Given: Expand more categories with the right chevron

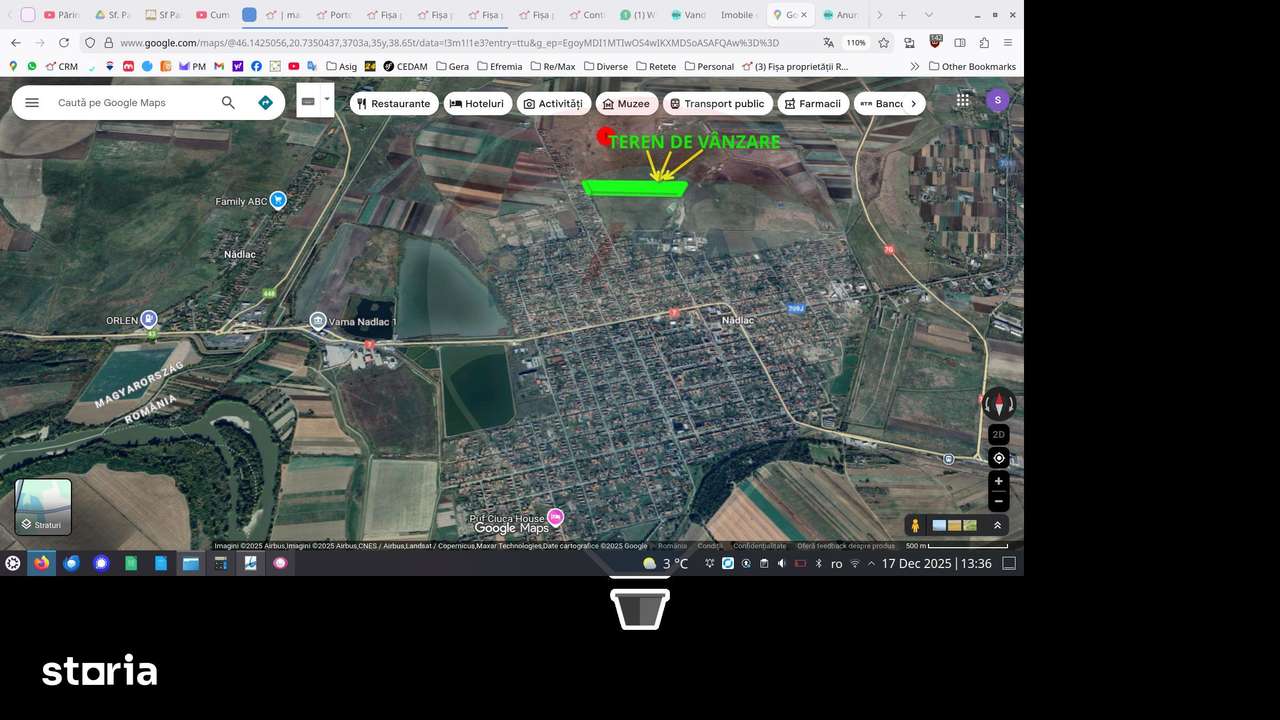Looking at the screenshot, I should 913,103.
